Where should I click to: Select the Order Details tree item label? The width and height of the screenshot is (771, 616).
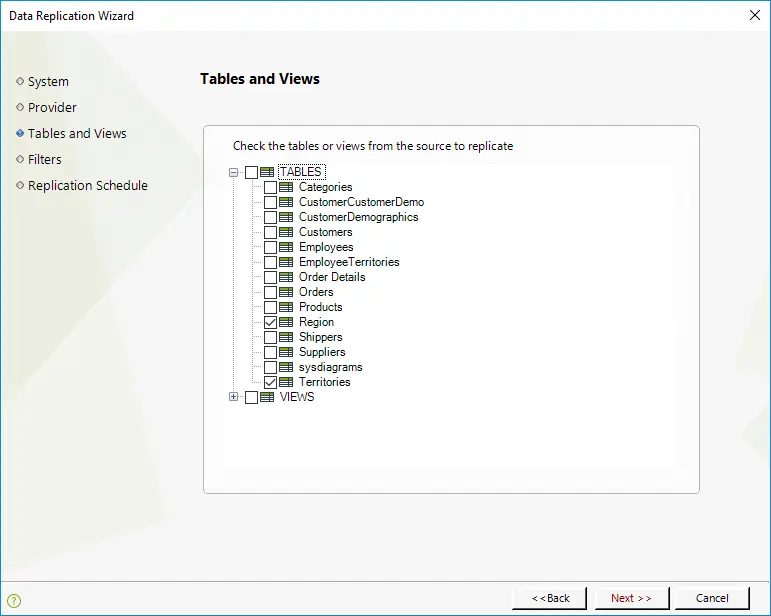[x=332, y=277]
